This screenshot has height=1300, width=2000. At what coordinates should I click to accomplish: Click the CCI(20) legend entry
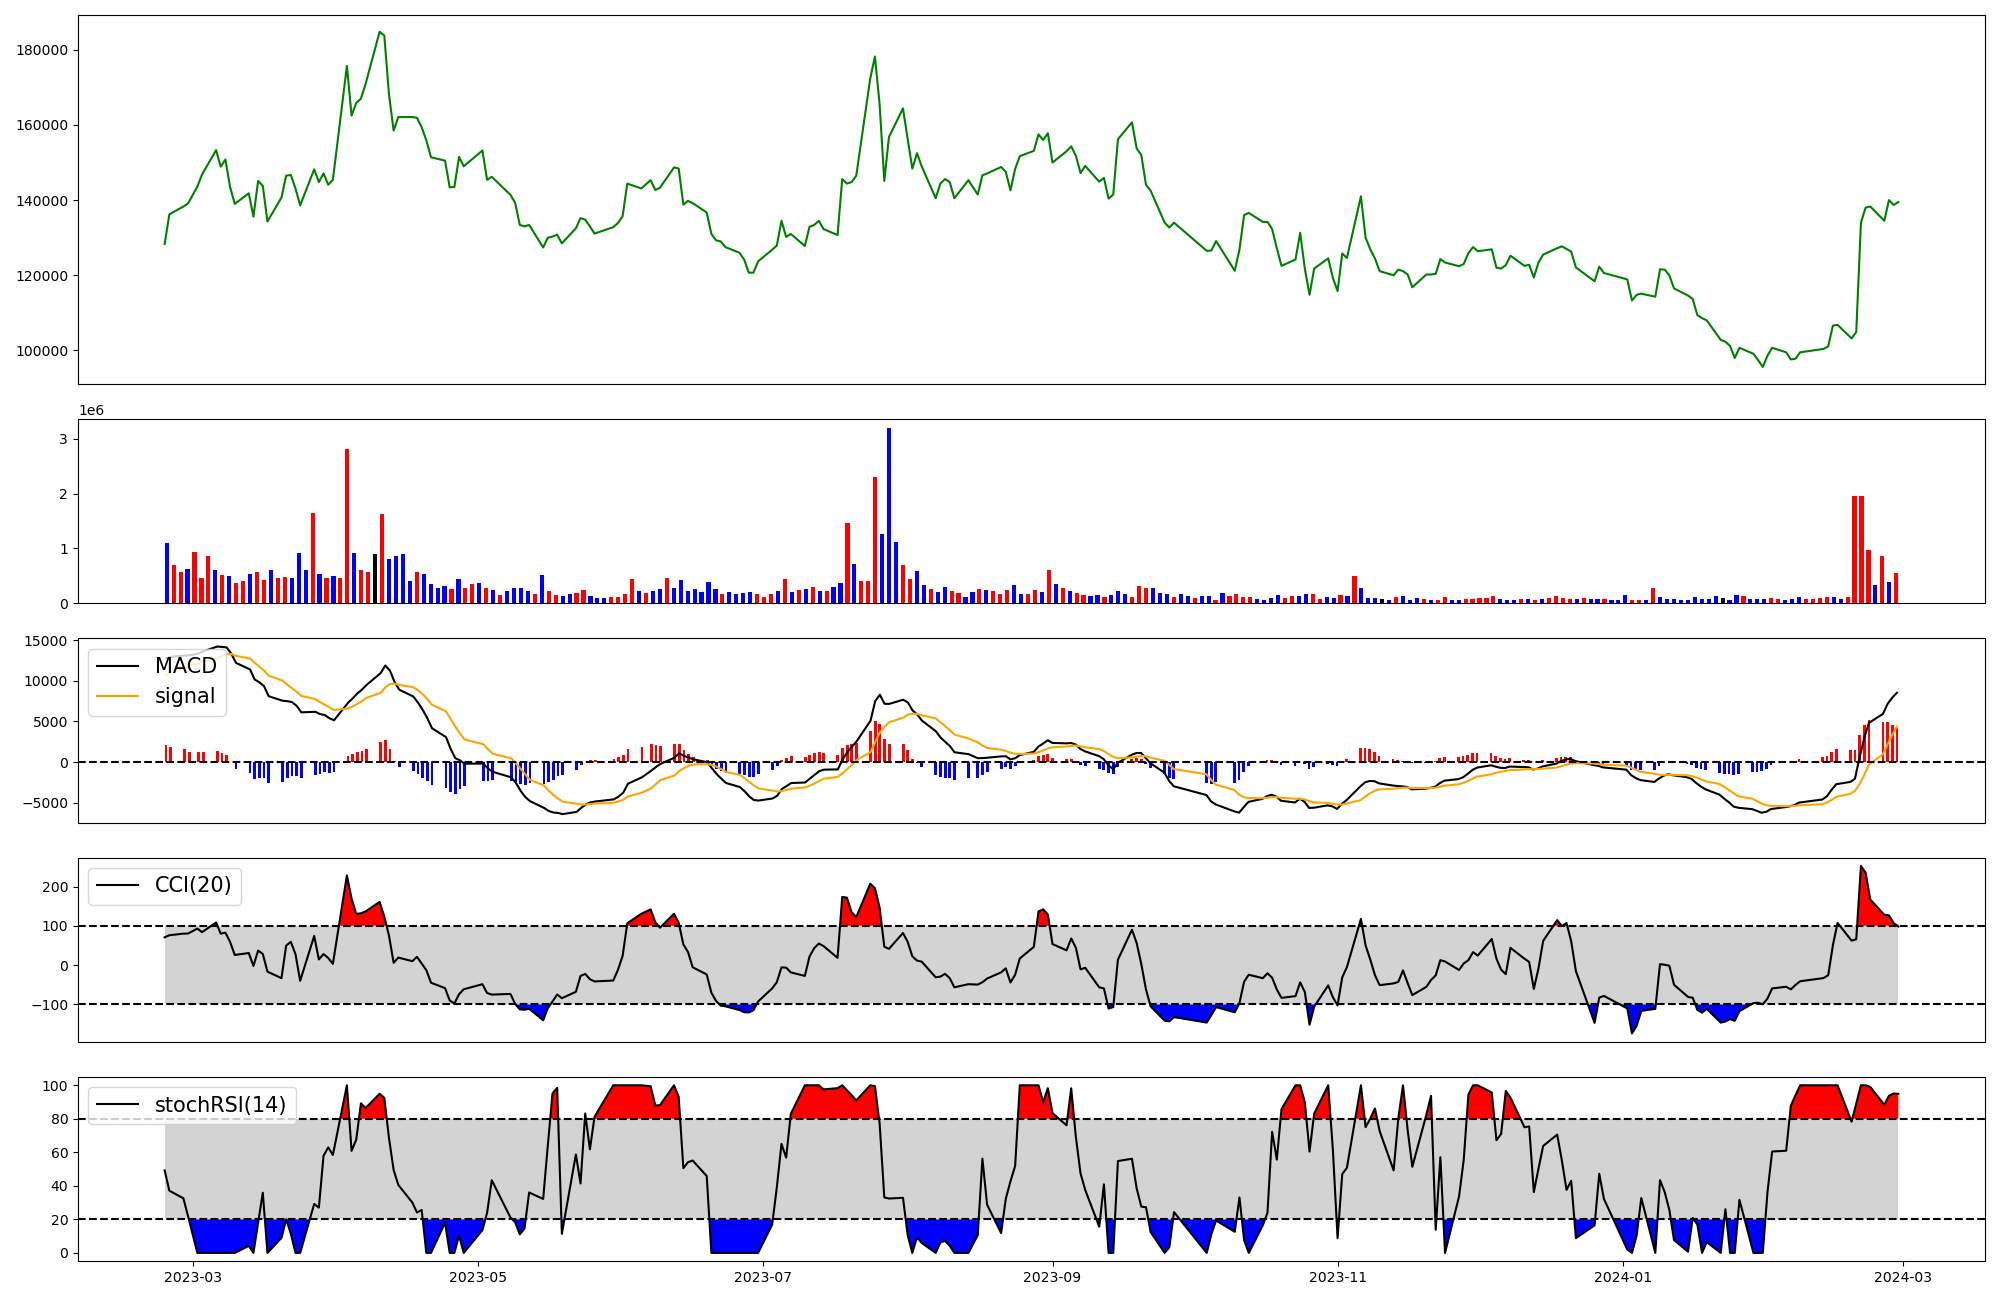(x=192, y=885)
